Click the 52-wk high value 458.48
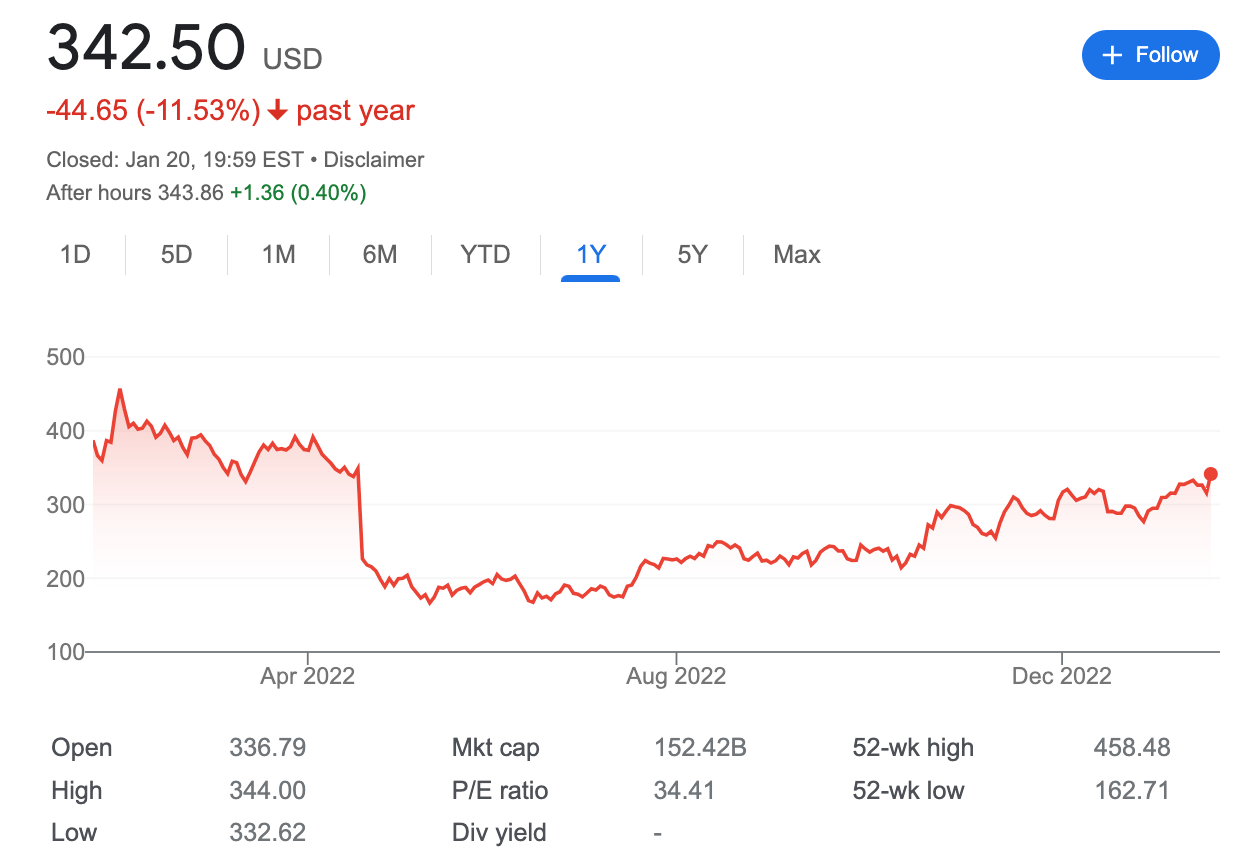 click(x=1132, y=748)
